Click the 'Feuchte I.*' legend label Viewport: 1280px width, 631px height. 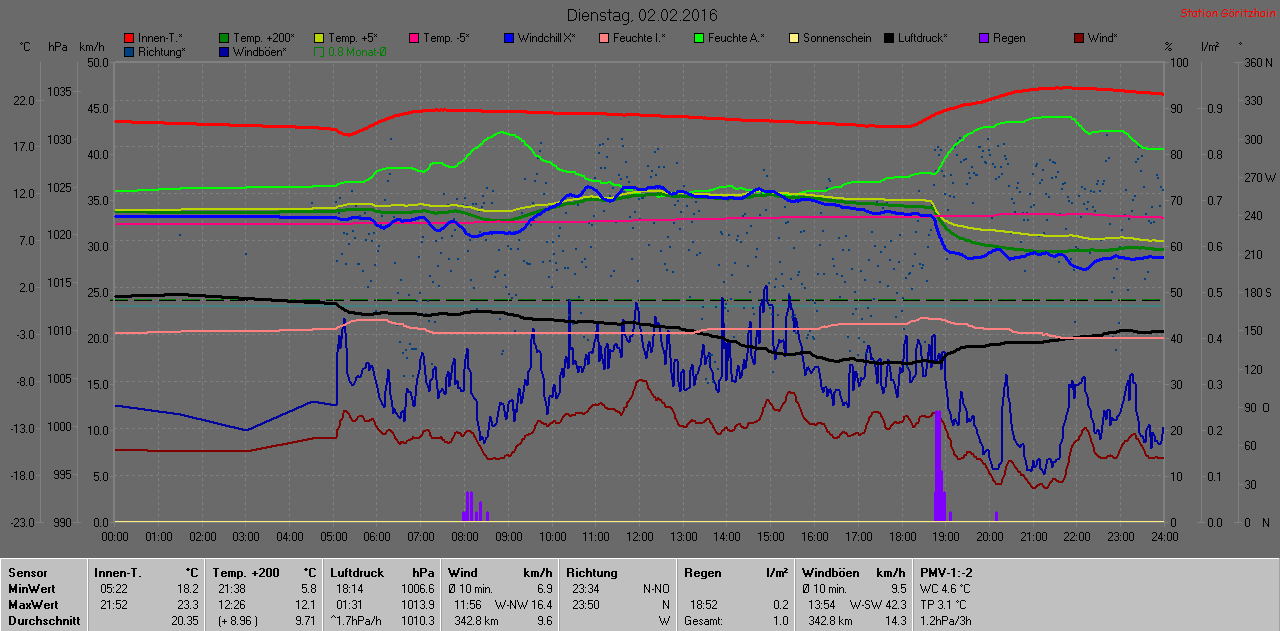click(x=639, y=38)
